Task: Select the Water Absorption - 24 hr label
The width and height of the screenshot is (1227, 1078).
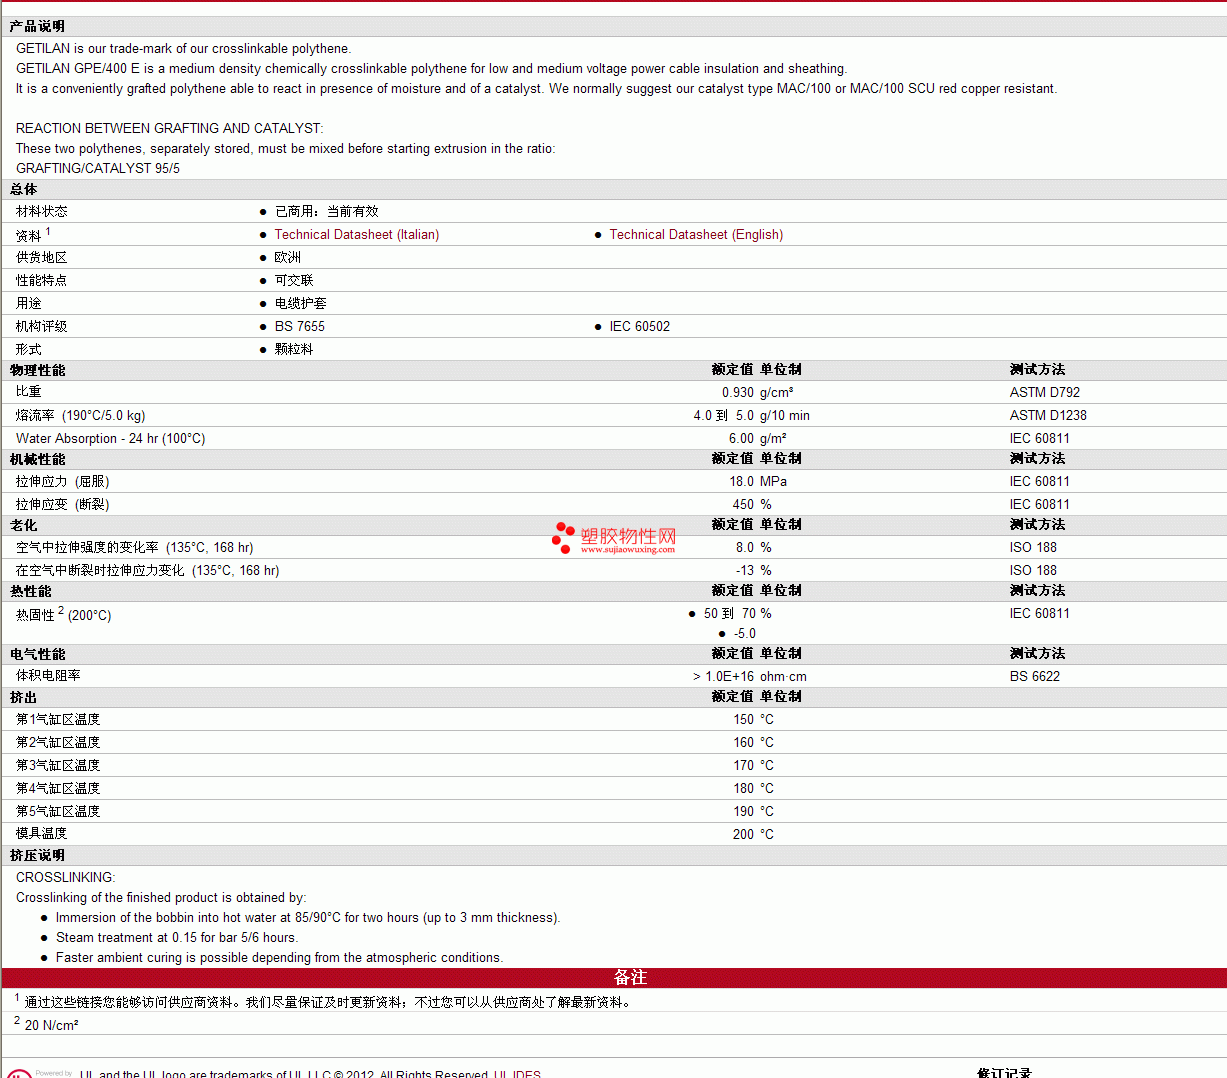Action: coord(111,439)
